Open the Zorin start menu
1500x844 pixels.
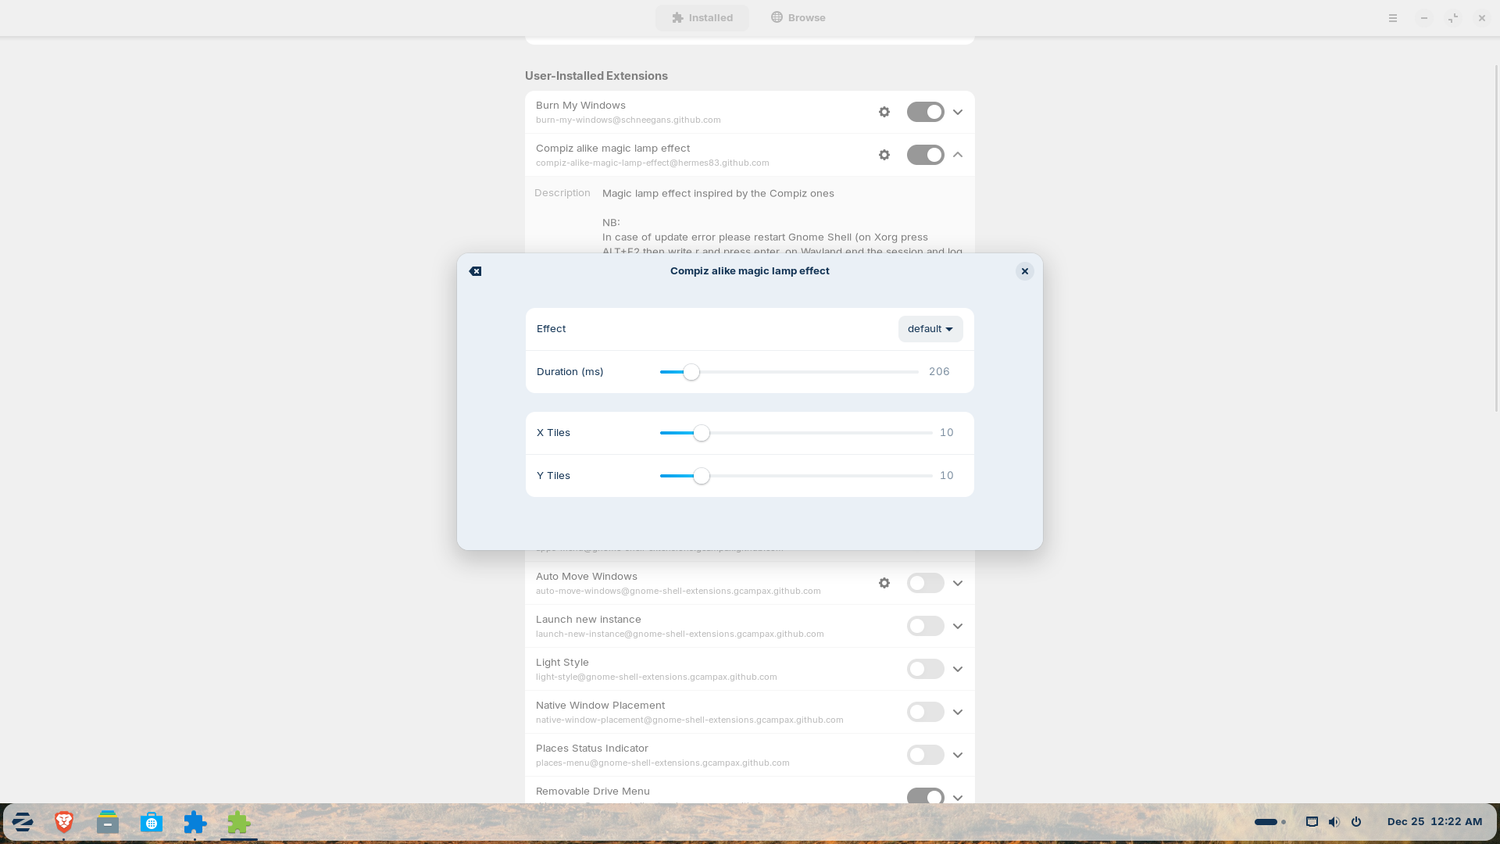22,822
